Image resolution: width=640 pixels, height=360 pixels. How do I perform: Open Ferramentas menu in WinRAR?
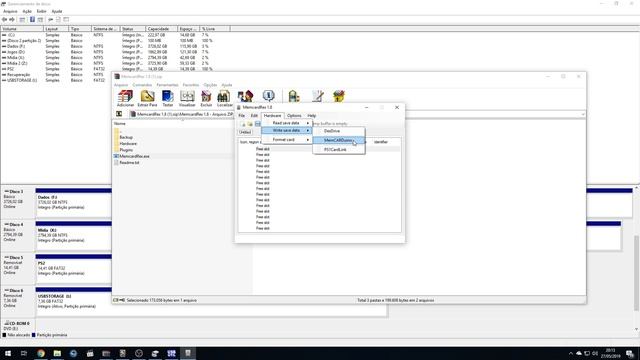(167, 85)
